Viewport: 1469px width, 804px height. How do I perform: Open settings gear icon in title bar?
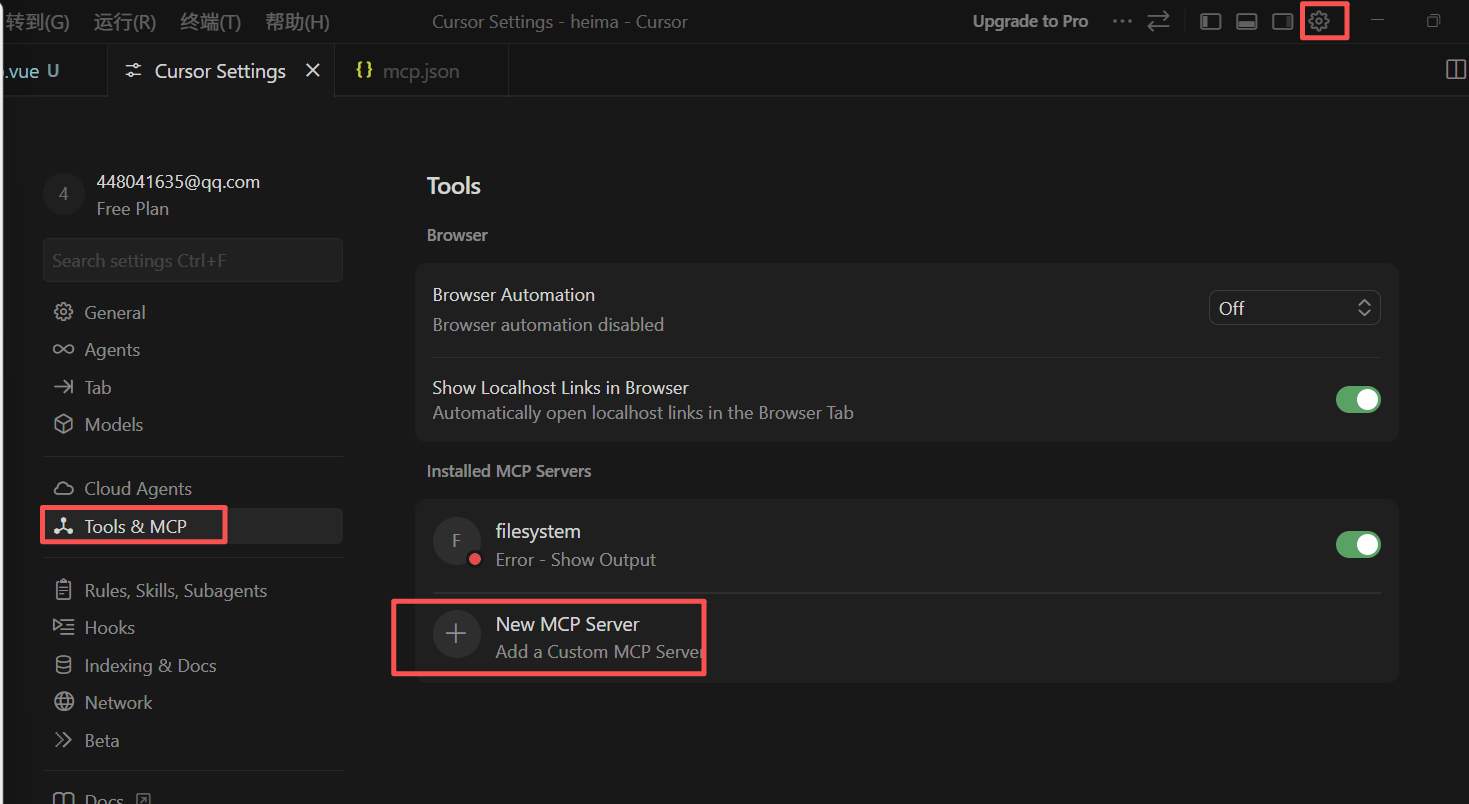tap(1319, 21)
